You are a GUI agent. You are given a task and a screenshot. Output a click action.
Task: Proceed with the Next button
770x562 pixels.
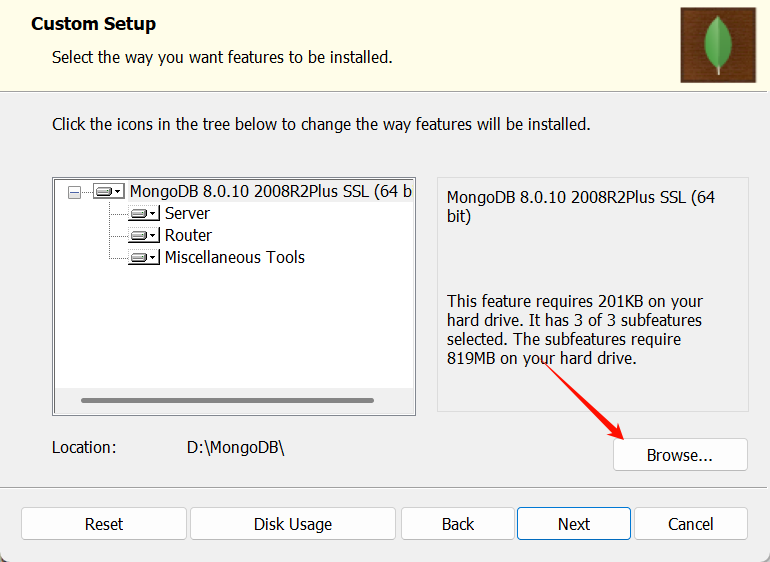click(x=574, y=524)
